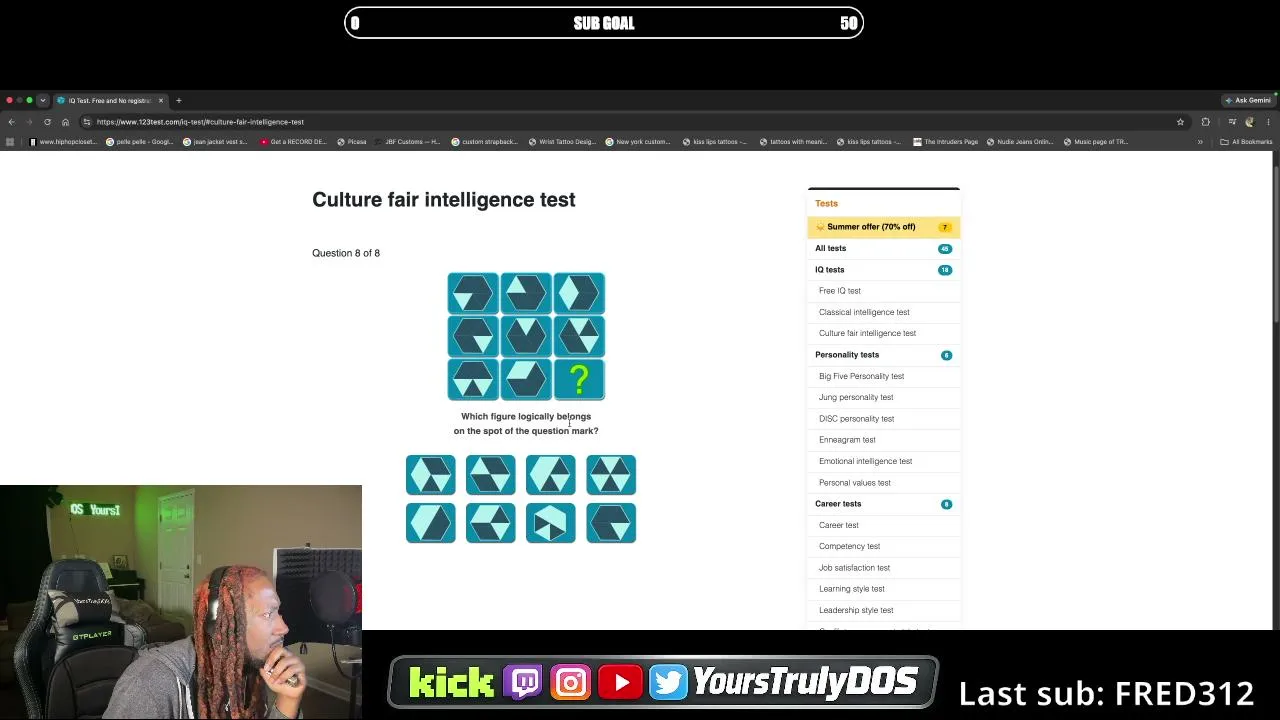Open The Intruders Page bookmark
The width and height of the screenshot is (1280, 720).
coord(946,142)
